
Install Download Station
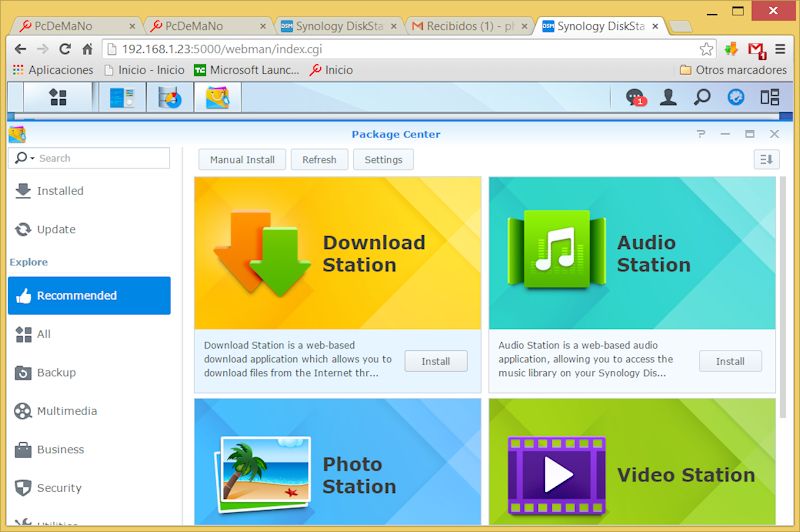click(x=436, y=361)
